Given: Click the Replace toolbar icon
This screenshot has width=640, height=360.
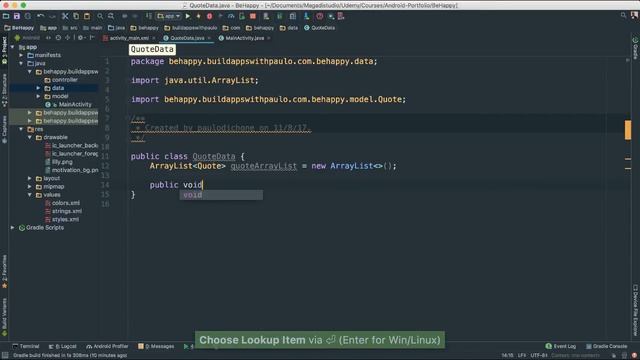Looking at the screenshot, I should pos(111,16).
